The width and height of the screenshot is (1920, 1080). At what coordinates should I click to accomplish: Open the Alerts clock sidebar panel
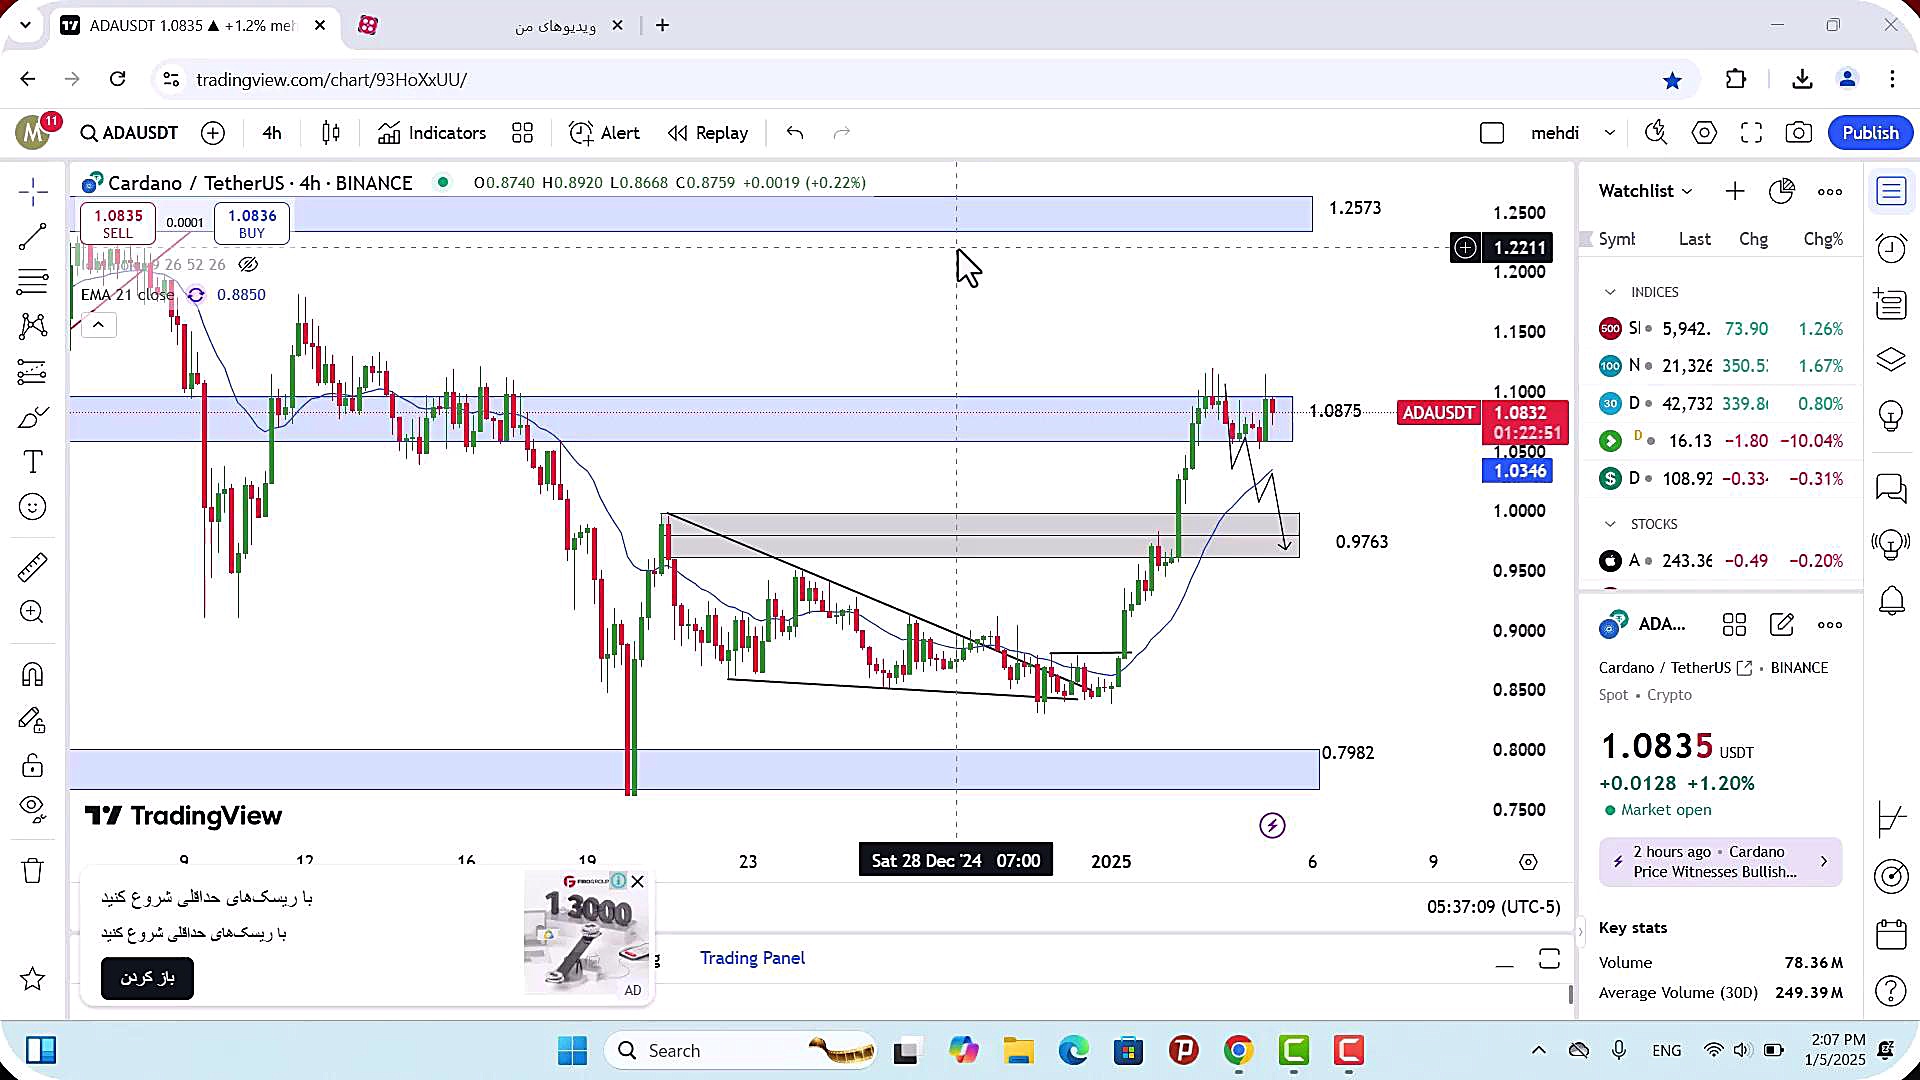pos(1891,248)
